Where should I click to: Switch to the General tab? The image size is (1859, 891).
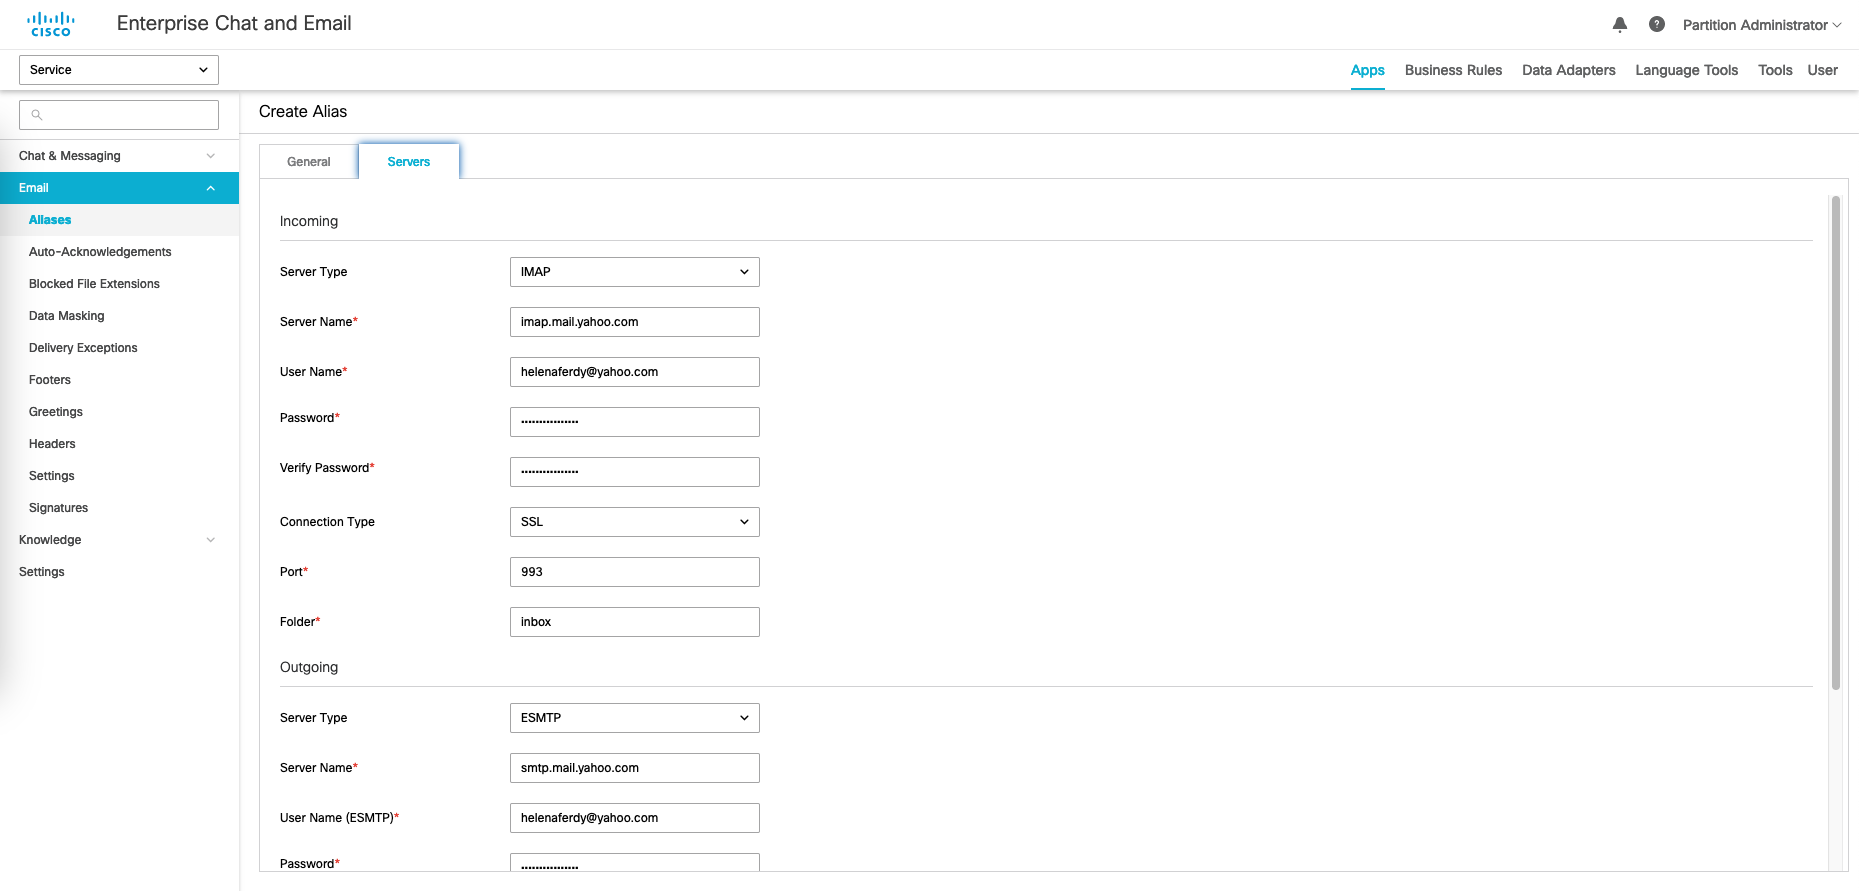308,162
